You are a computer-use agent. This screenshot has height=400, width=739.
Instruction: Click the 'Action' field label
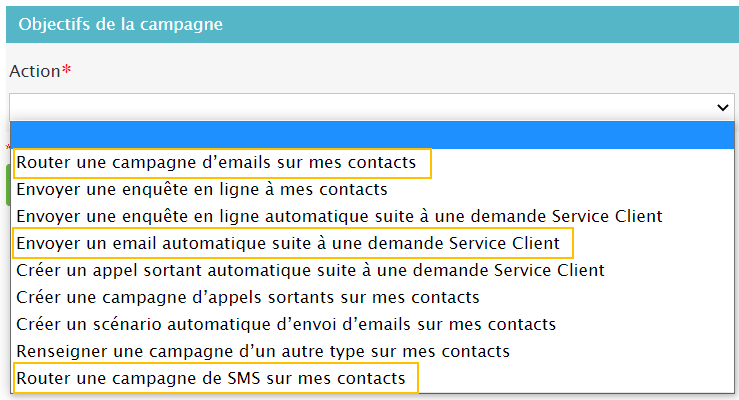(x=34, y=72)
